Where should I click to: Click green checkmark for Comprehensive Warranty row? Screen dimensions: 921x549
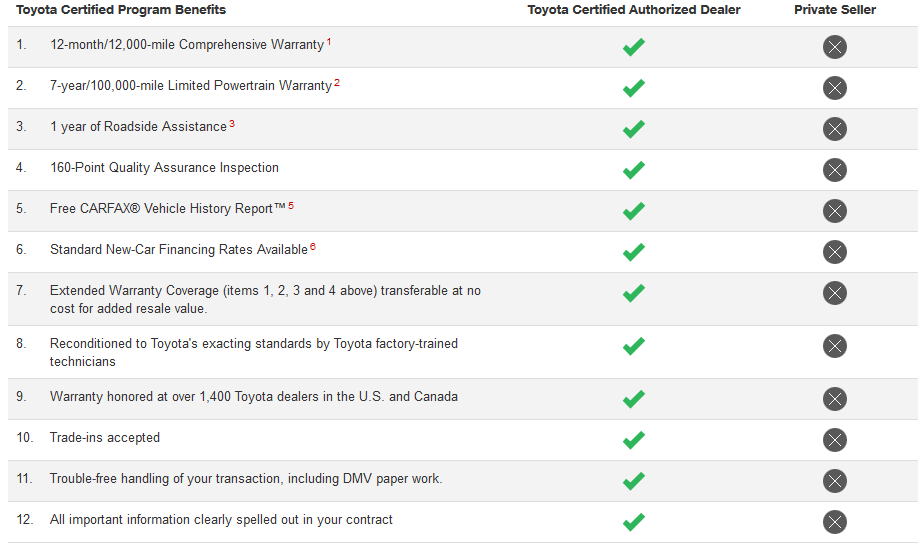point(634,47)
